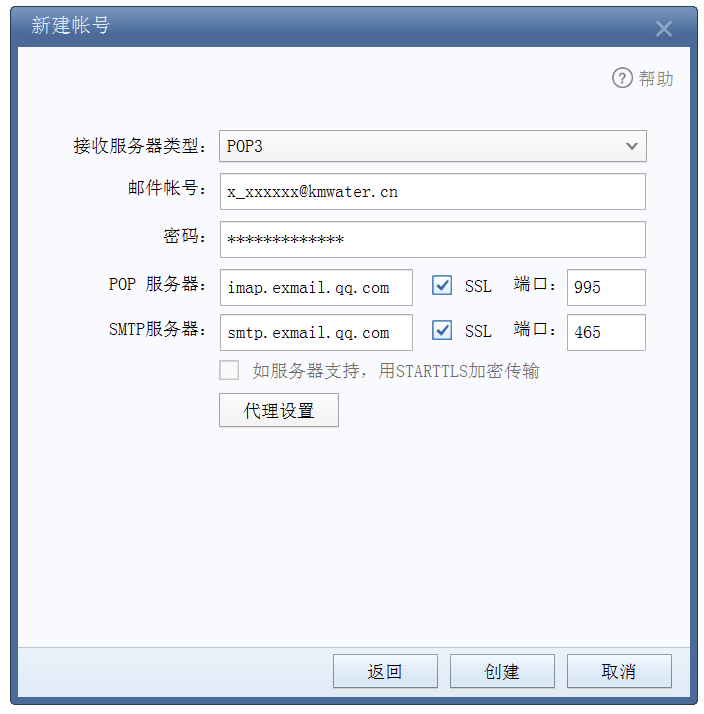The width and height of the screenshot is (704, 714).
Task: Edit the SMTP服务器 address field
Action: 316,332
